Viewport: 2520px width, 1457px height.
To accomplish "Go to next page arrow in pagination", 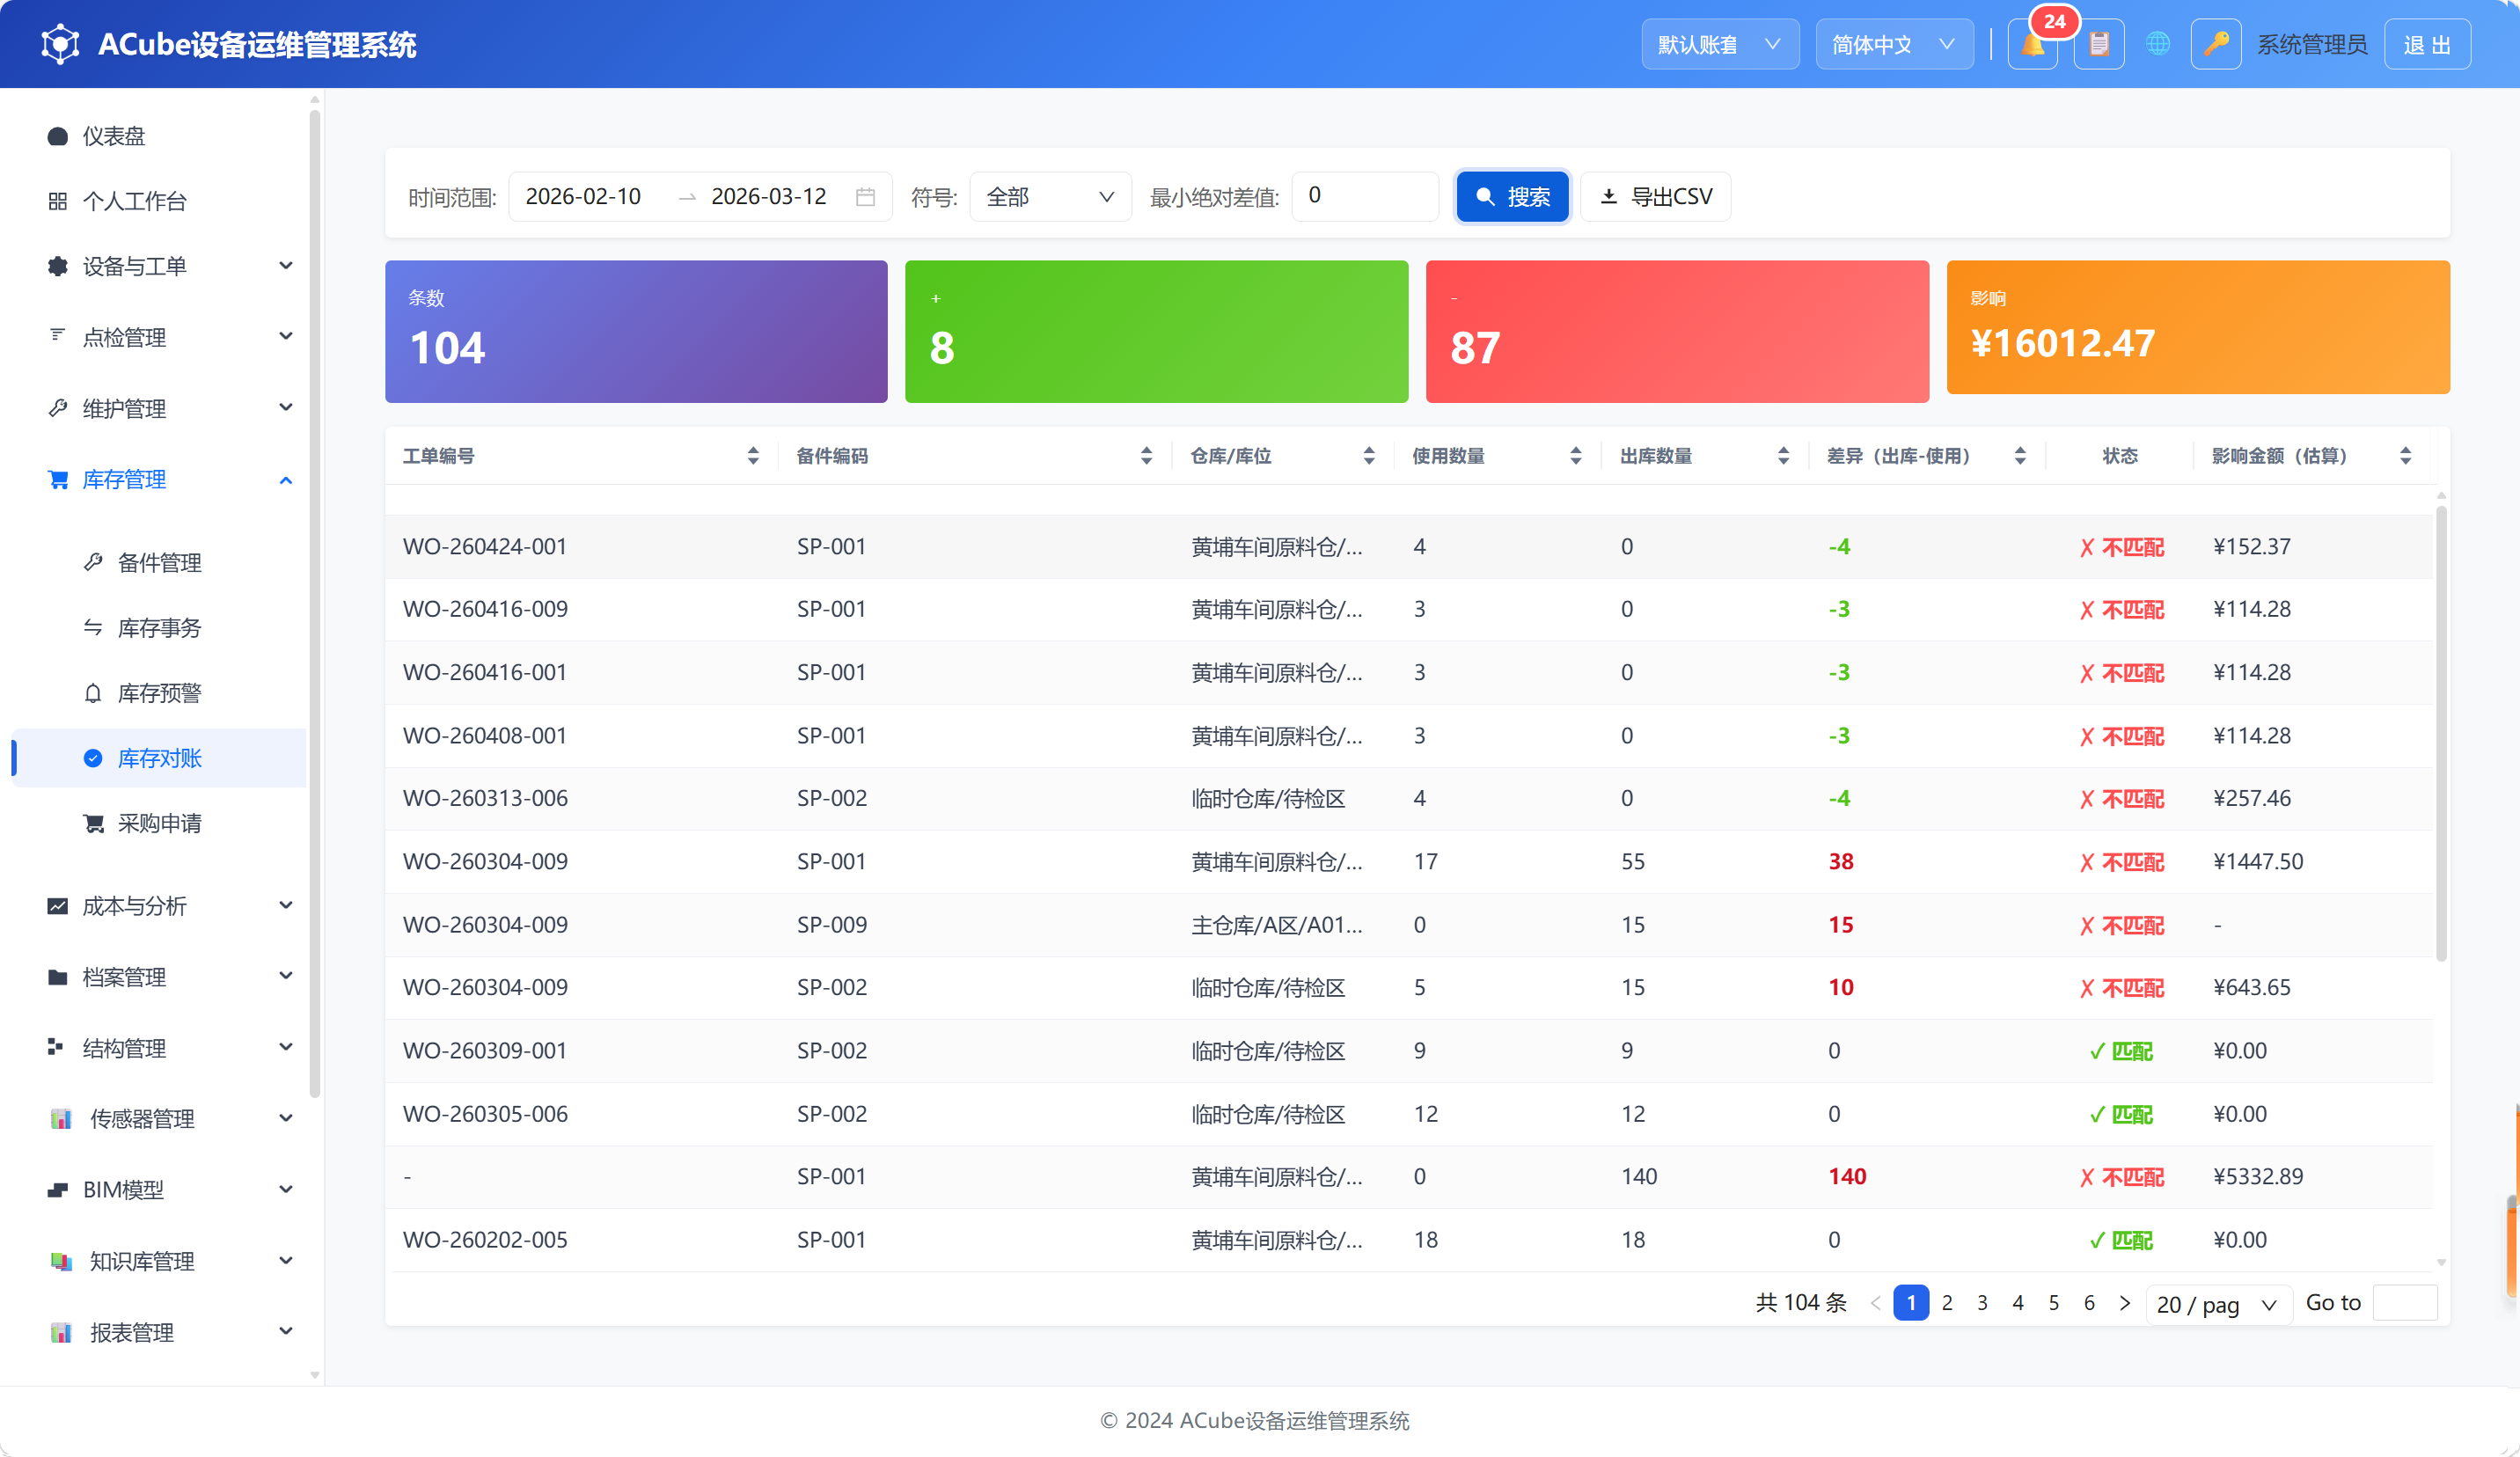I will point(2125,1303).
